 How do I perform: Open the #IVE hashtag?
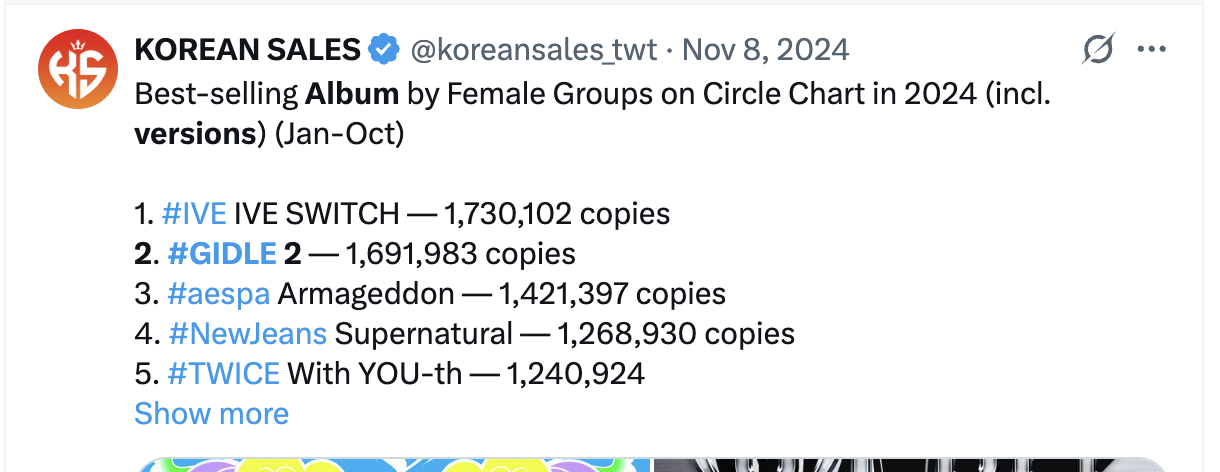pyautogui.click(x=193, y=214)
